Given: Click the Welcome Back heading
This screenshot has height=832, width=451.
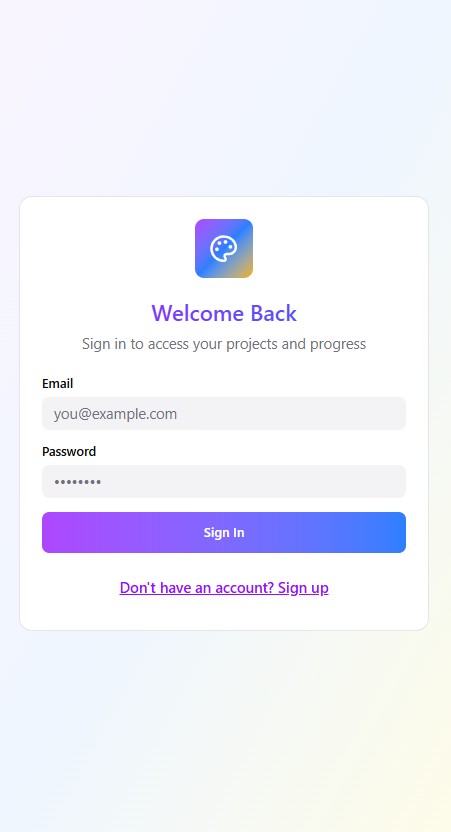Looking at the screenshot, I should click(224, 313).
